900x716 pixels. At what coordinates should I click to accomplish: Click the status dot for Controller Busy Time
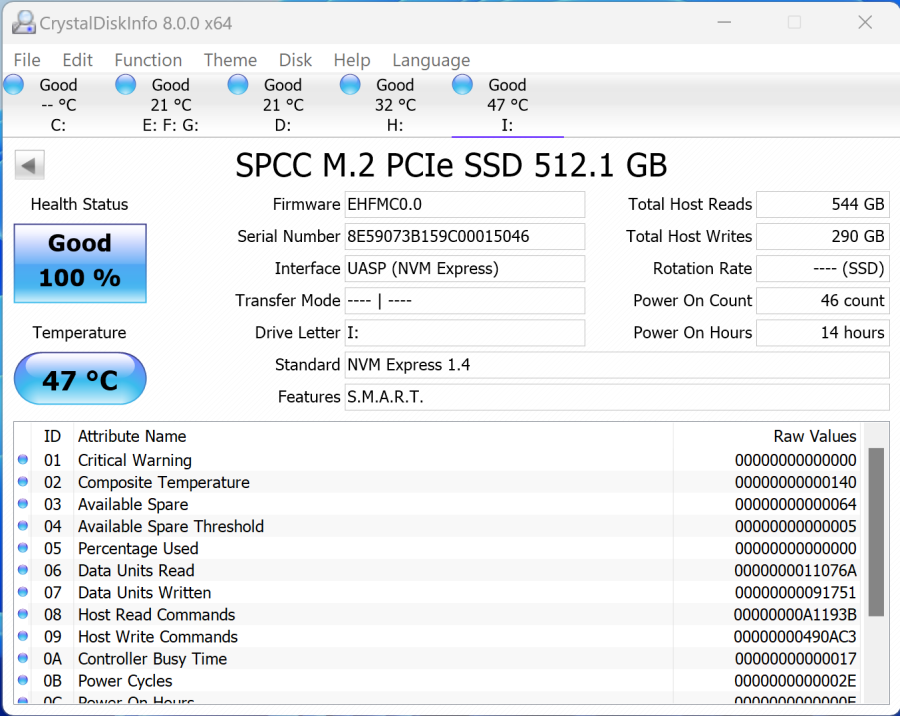click(x=23, y=658)
